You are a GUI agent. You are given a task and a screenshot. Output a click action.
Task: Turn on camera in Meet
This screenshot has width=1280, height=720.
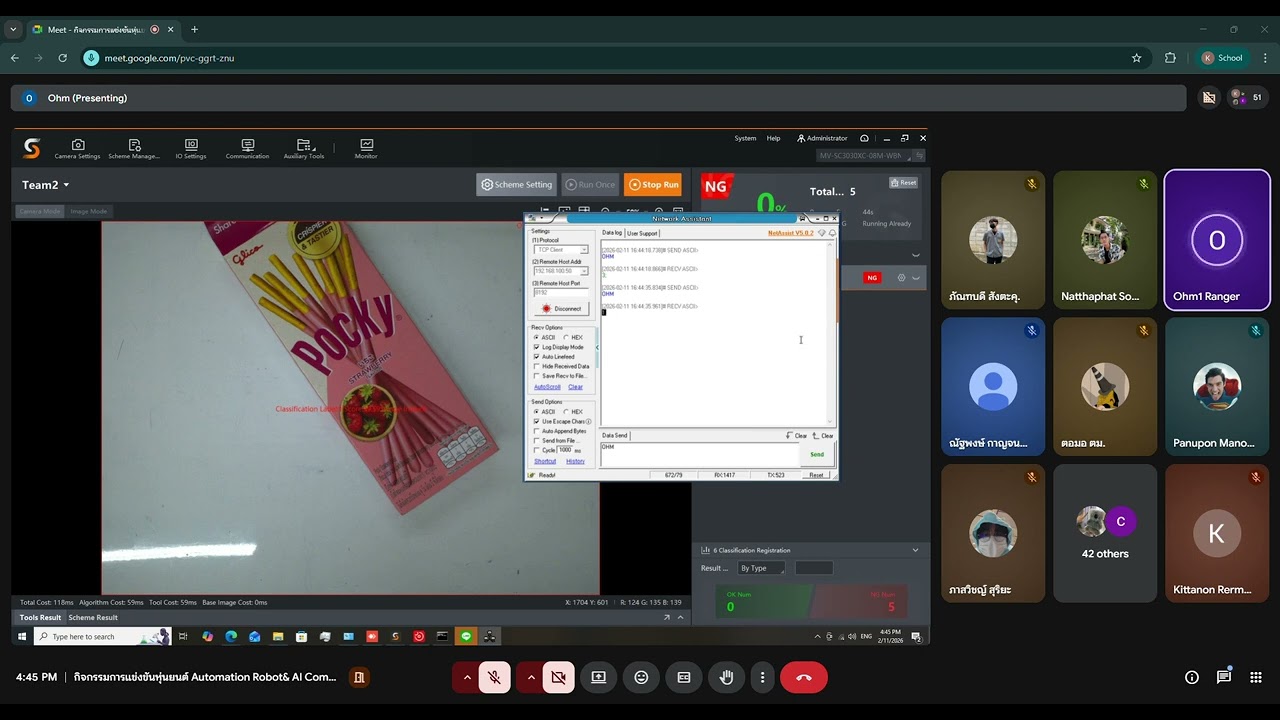558,677
